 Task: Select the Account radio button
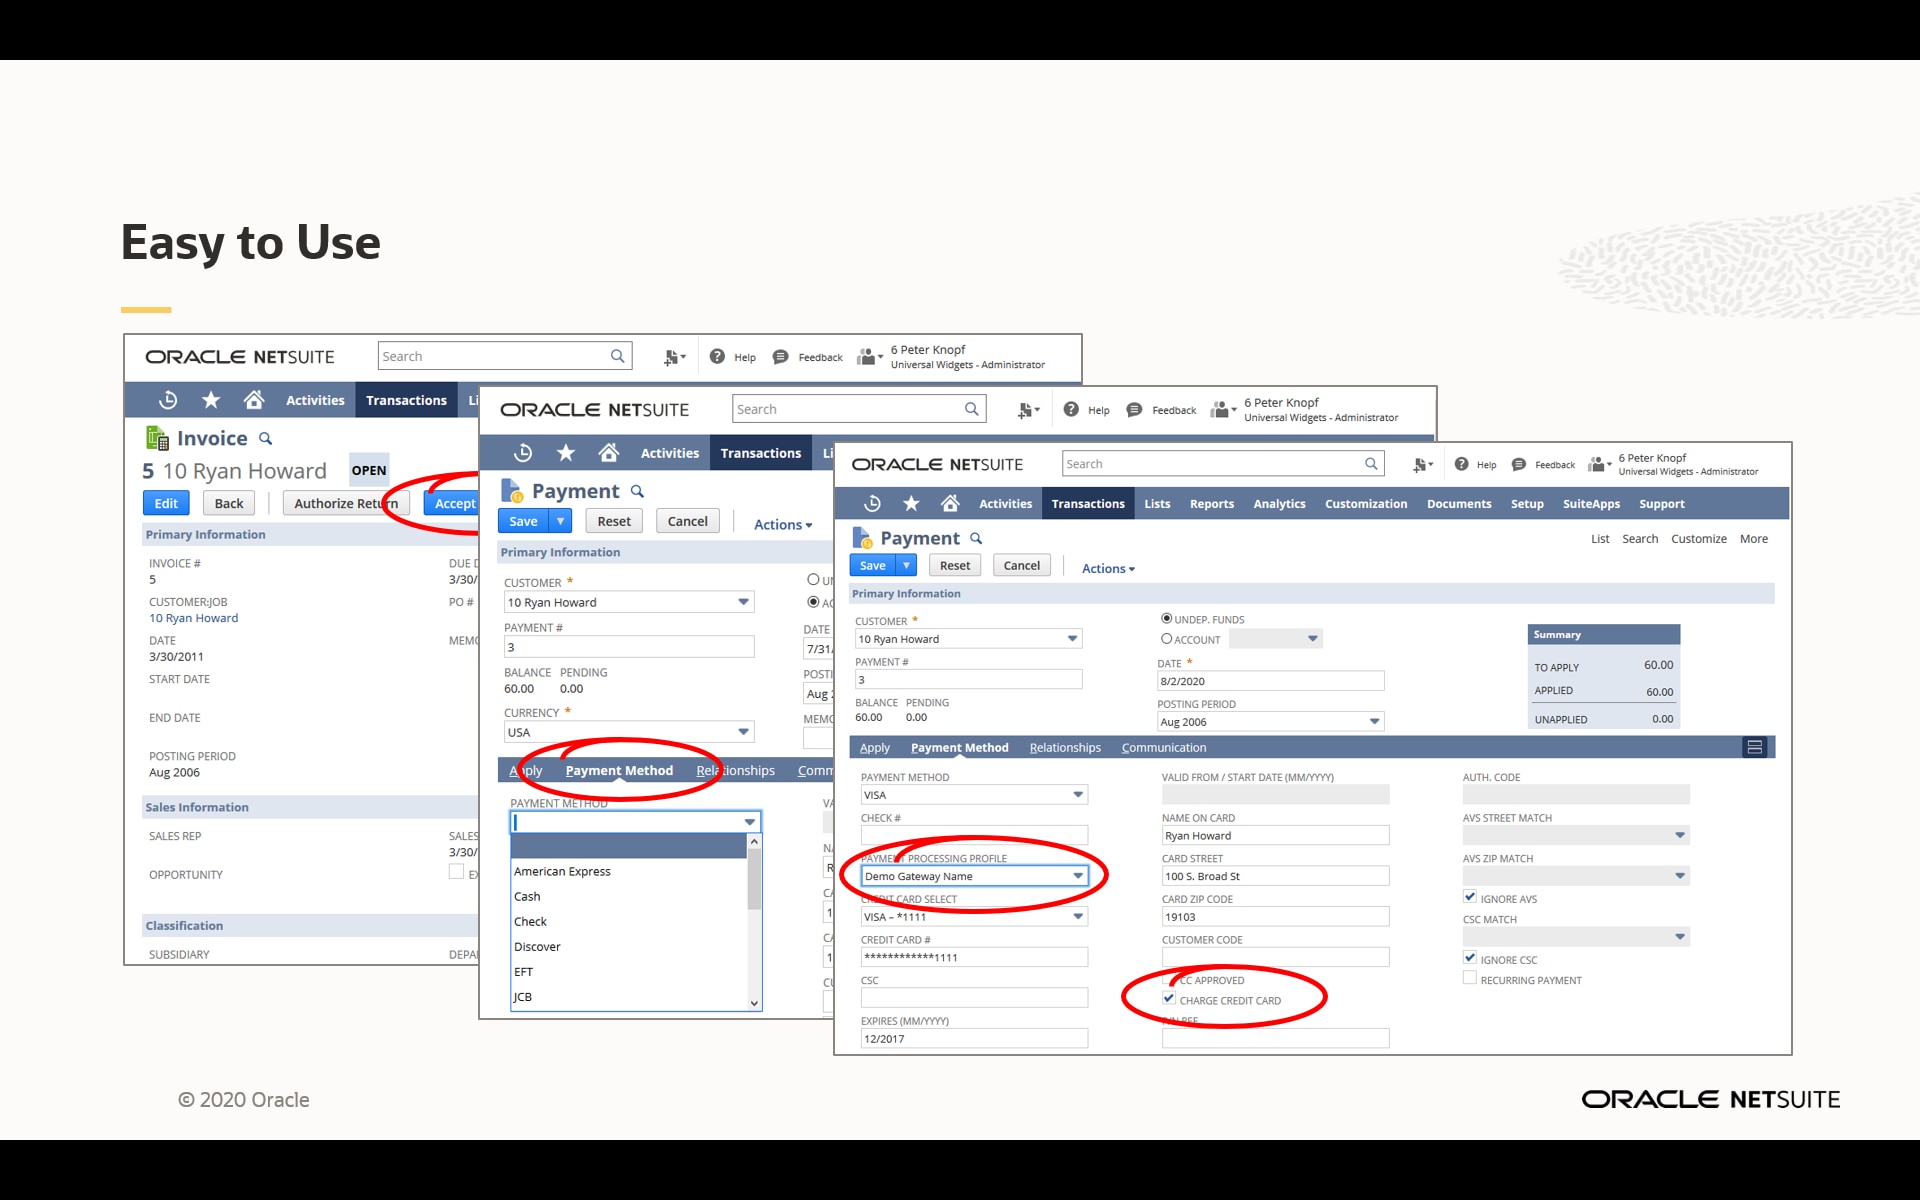point(1166,639)
